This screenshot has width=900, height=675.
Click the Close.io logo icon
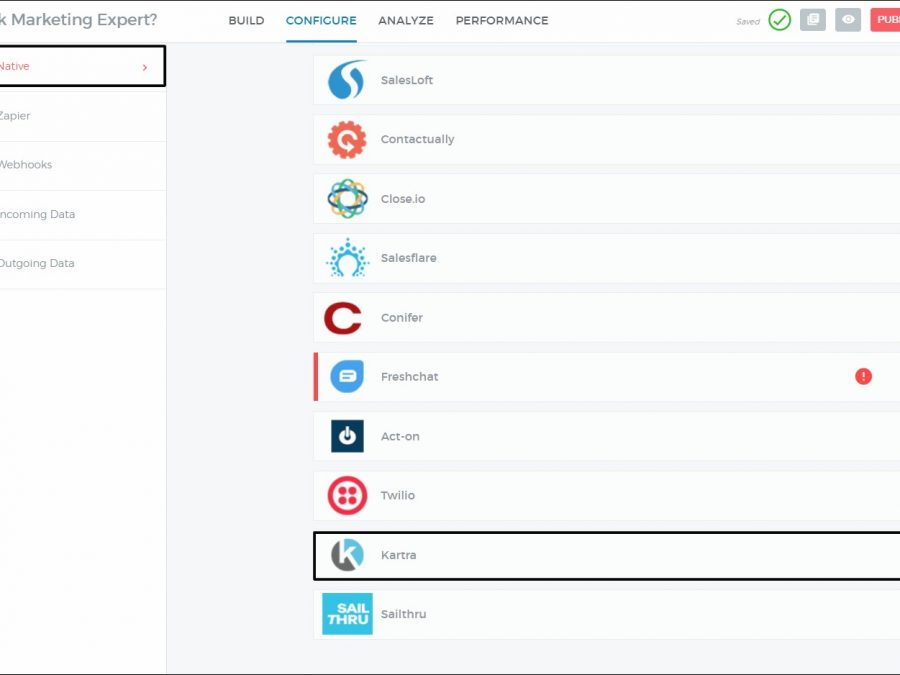coord(347,199)
